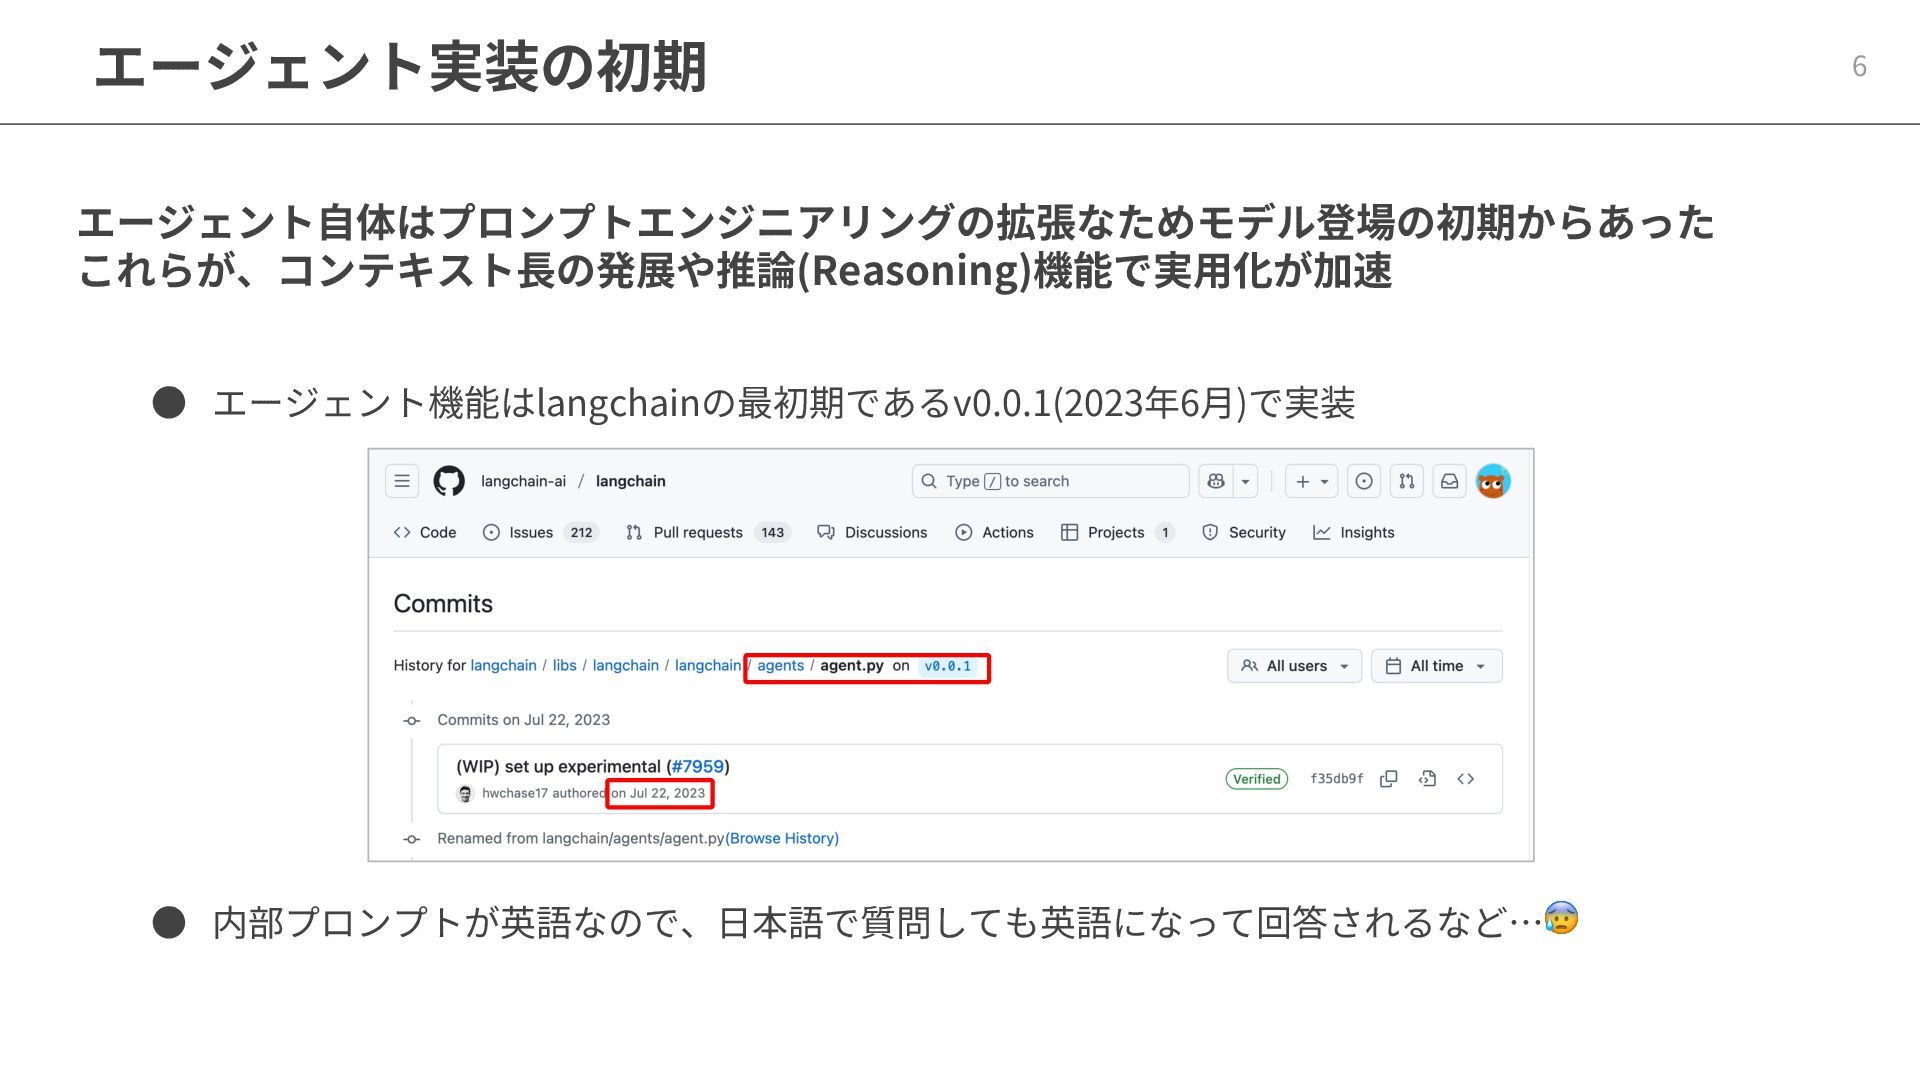Expand the Copilot dropdown arrow
The height and width of the screenshot is (1080, 1920).
[1245, 481]
